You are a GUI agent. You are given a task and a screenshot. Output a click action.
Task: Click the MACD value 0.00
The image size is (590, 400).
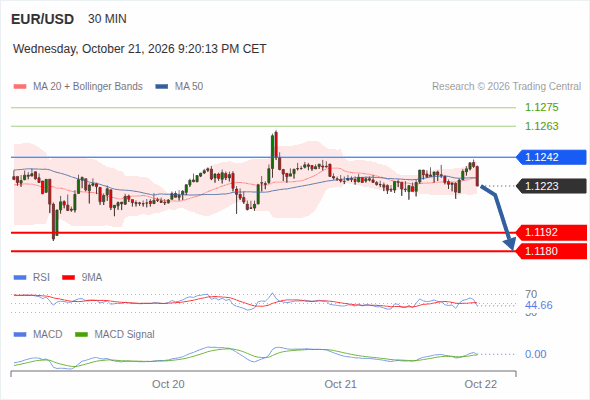pos(536,354)
